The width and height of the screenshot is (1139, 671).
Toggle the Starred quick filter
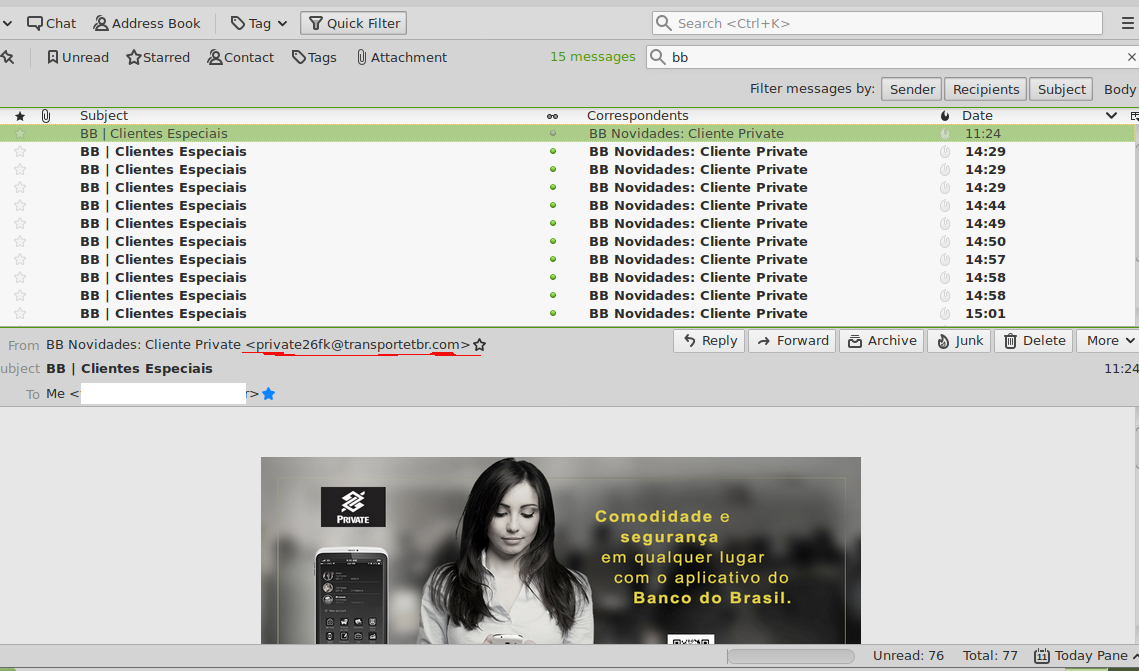[x=158, y=57]
